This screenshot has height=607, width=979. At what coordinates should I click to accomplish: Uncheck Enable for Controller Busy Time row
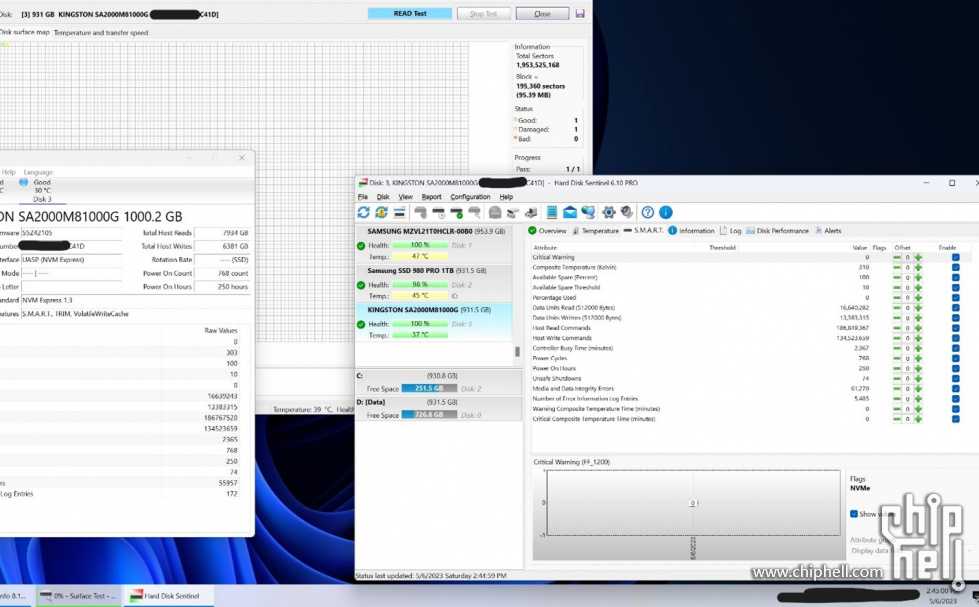(955, 348)
